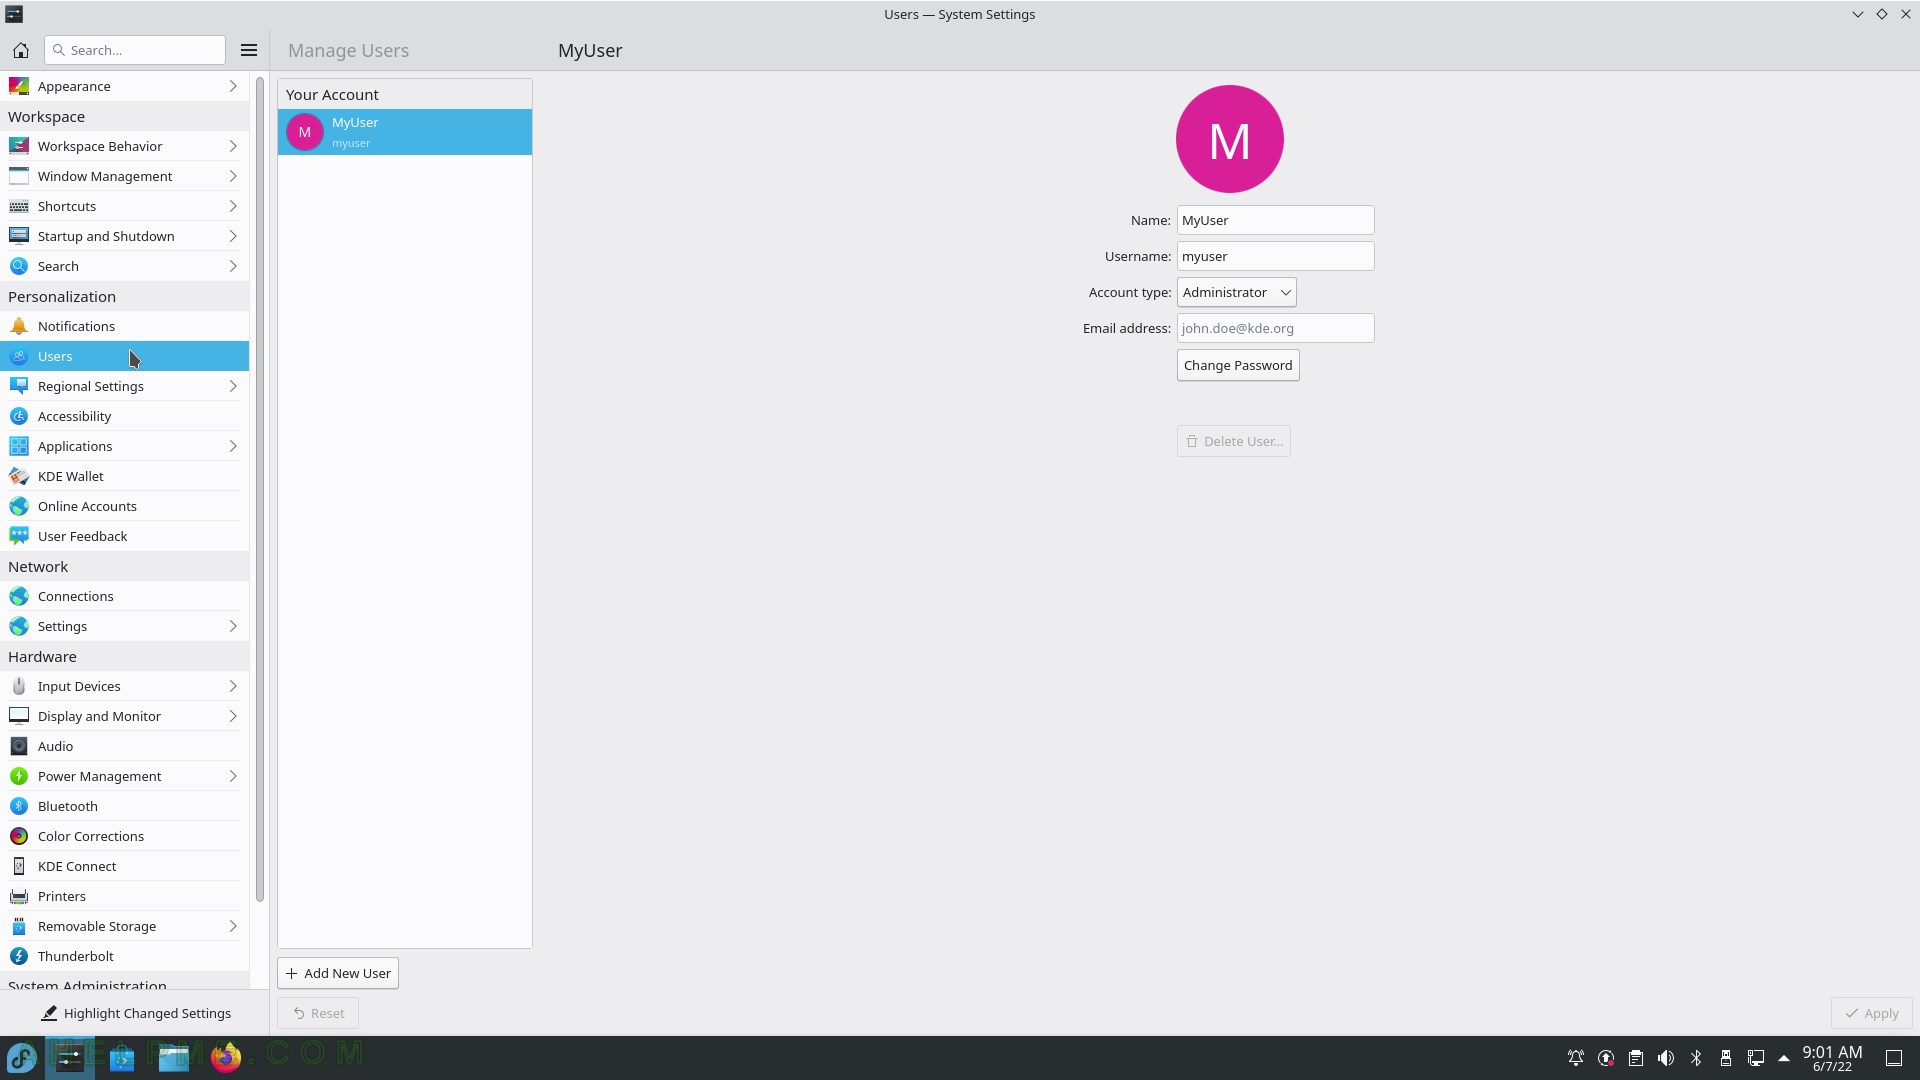1920x1080 pixels.
Task: Expand Display and Monitor category
Action: (x=124, y=716)
